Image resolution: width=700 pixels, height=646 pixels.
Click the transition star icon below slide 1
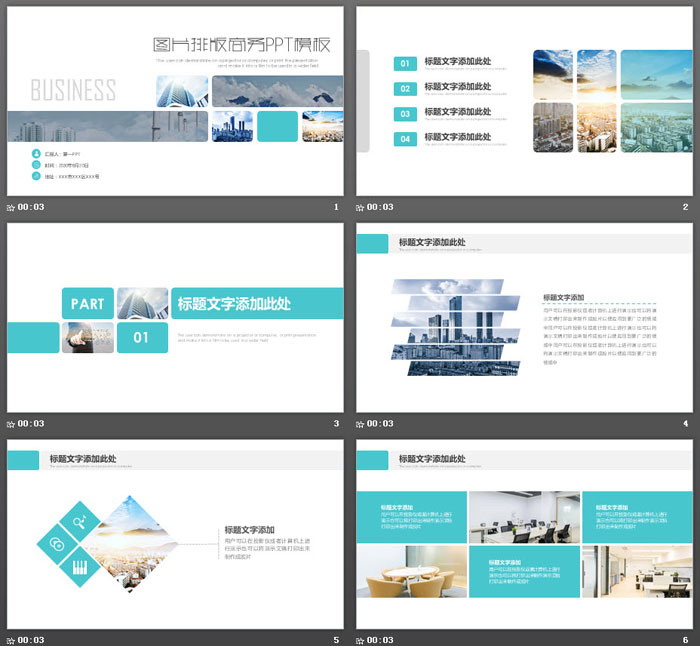point(11,208)
